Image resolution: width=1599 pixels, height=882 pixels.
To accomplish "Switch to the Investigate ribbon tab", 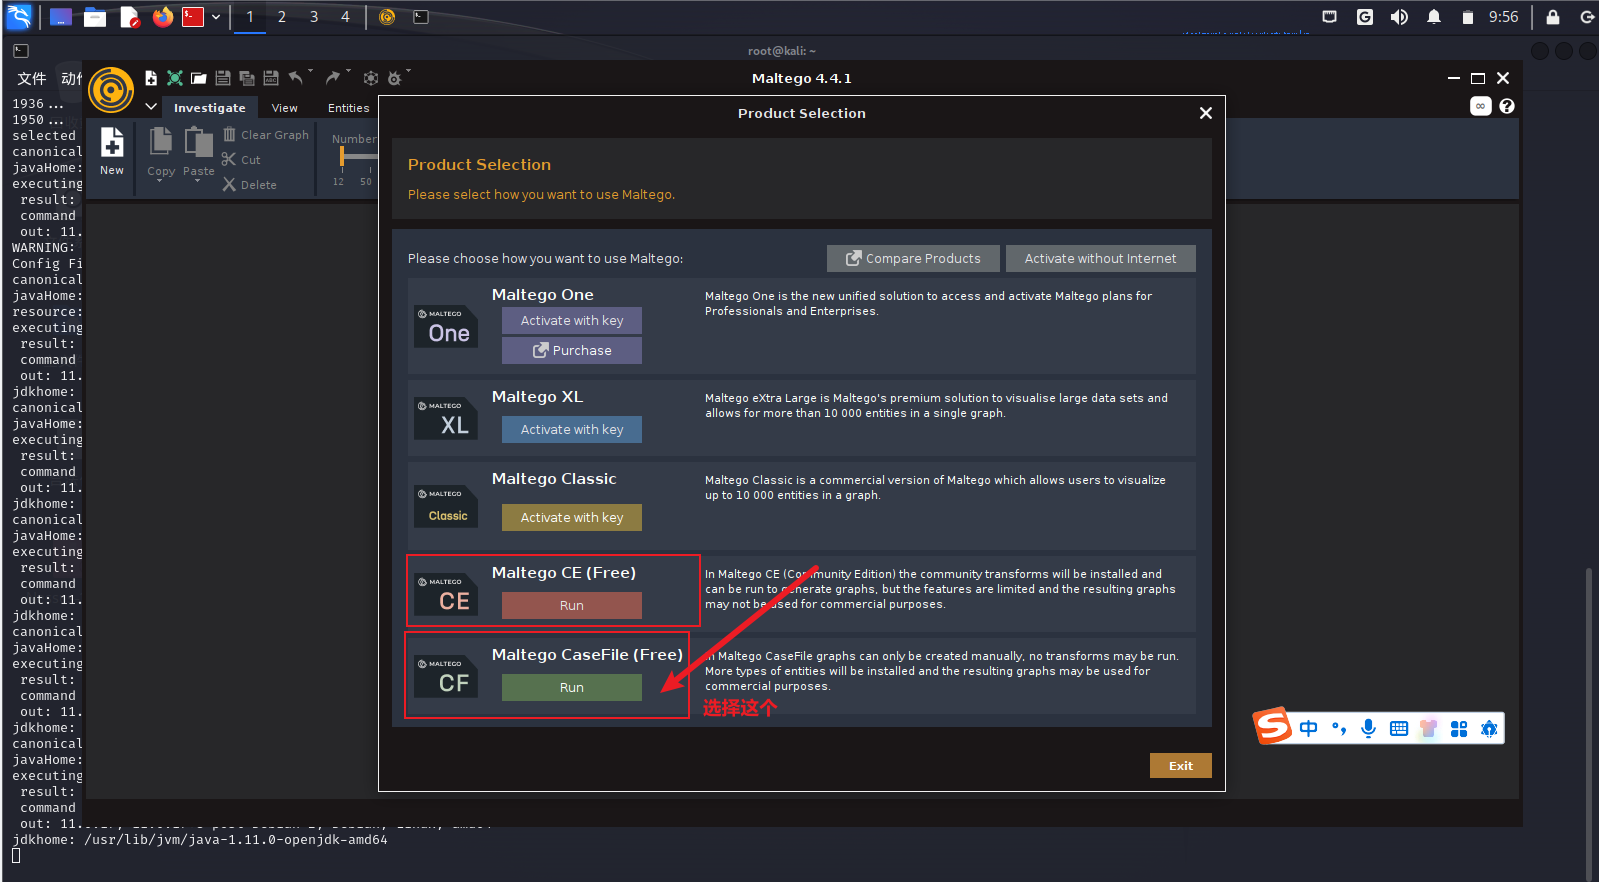I will 210,108.
